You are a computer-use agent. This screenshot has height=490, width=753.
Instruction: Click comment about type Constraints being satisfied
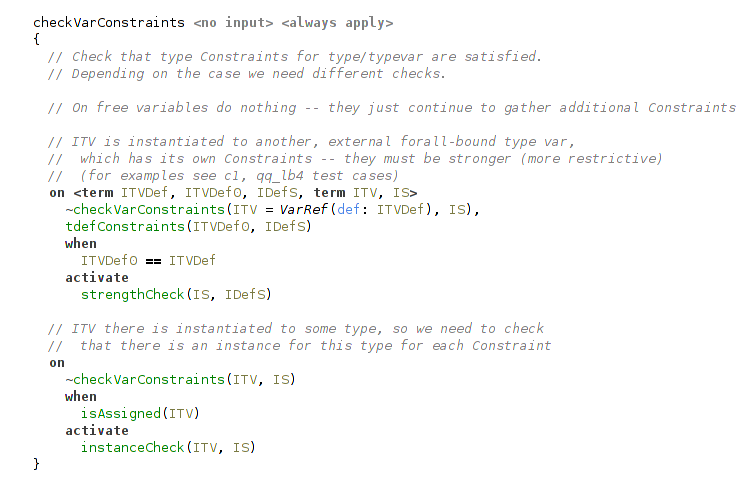pyautogui.click(x=294, y=57)
